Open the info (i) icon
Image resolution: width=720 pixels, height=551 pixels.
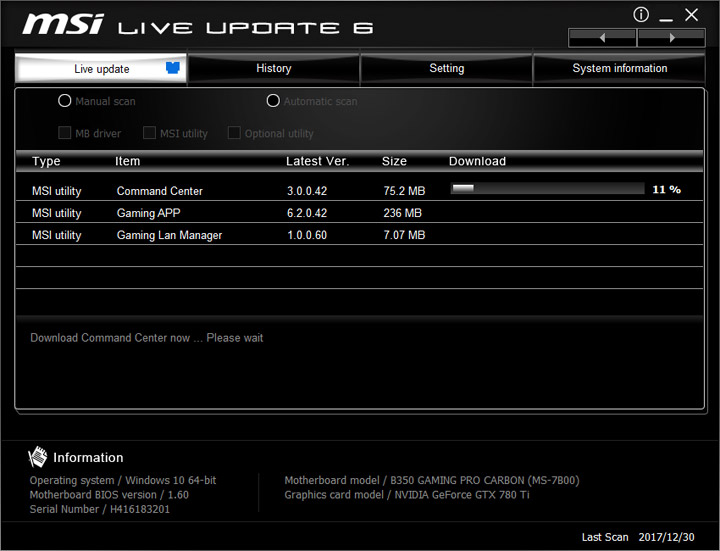641,15
